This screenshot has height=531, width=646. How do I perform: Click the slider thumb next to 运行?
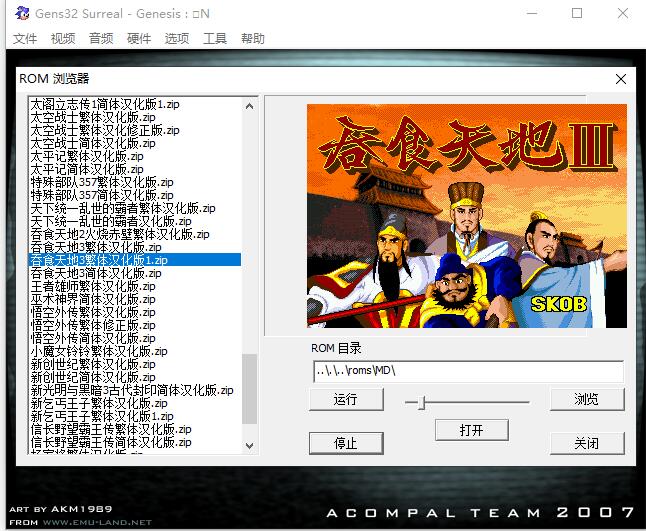(422, 401)
